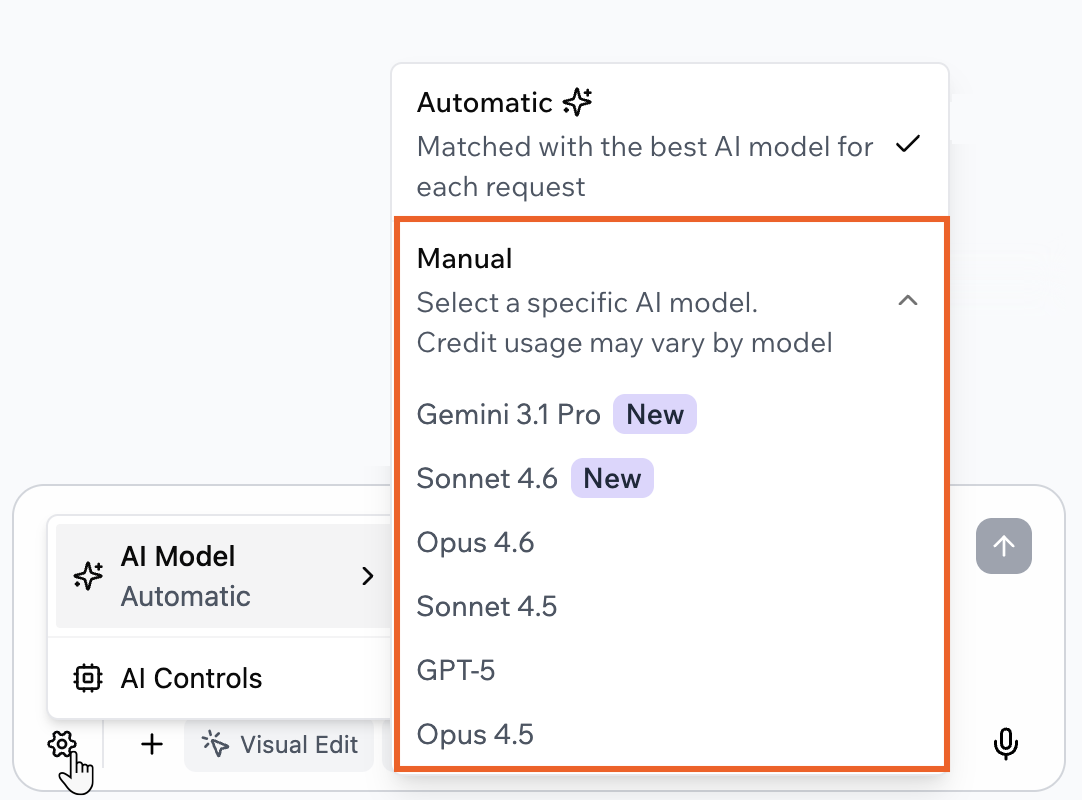The image size is (1082, 800).
Task: Click the chip icon next to AI Controls
Action: (88, 677)
